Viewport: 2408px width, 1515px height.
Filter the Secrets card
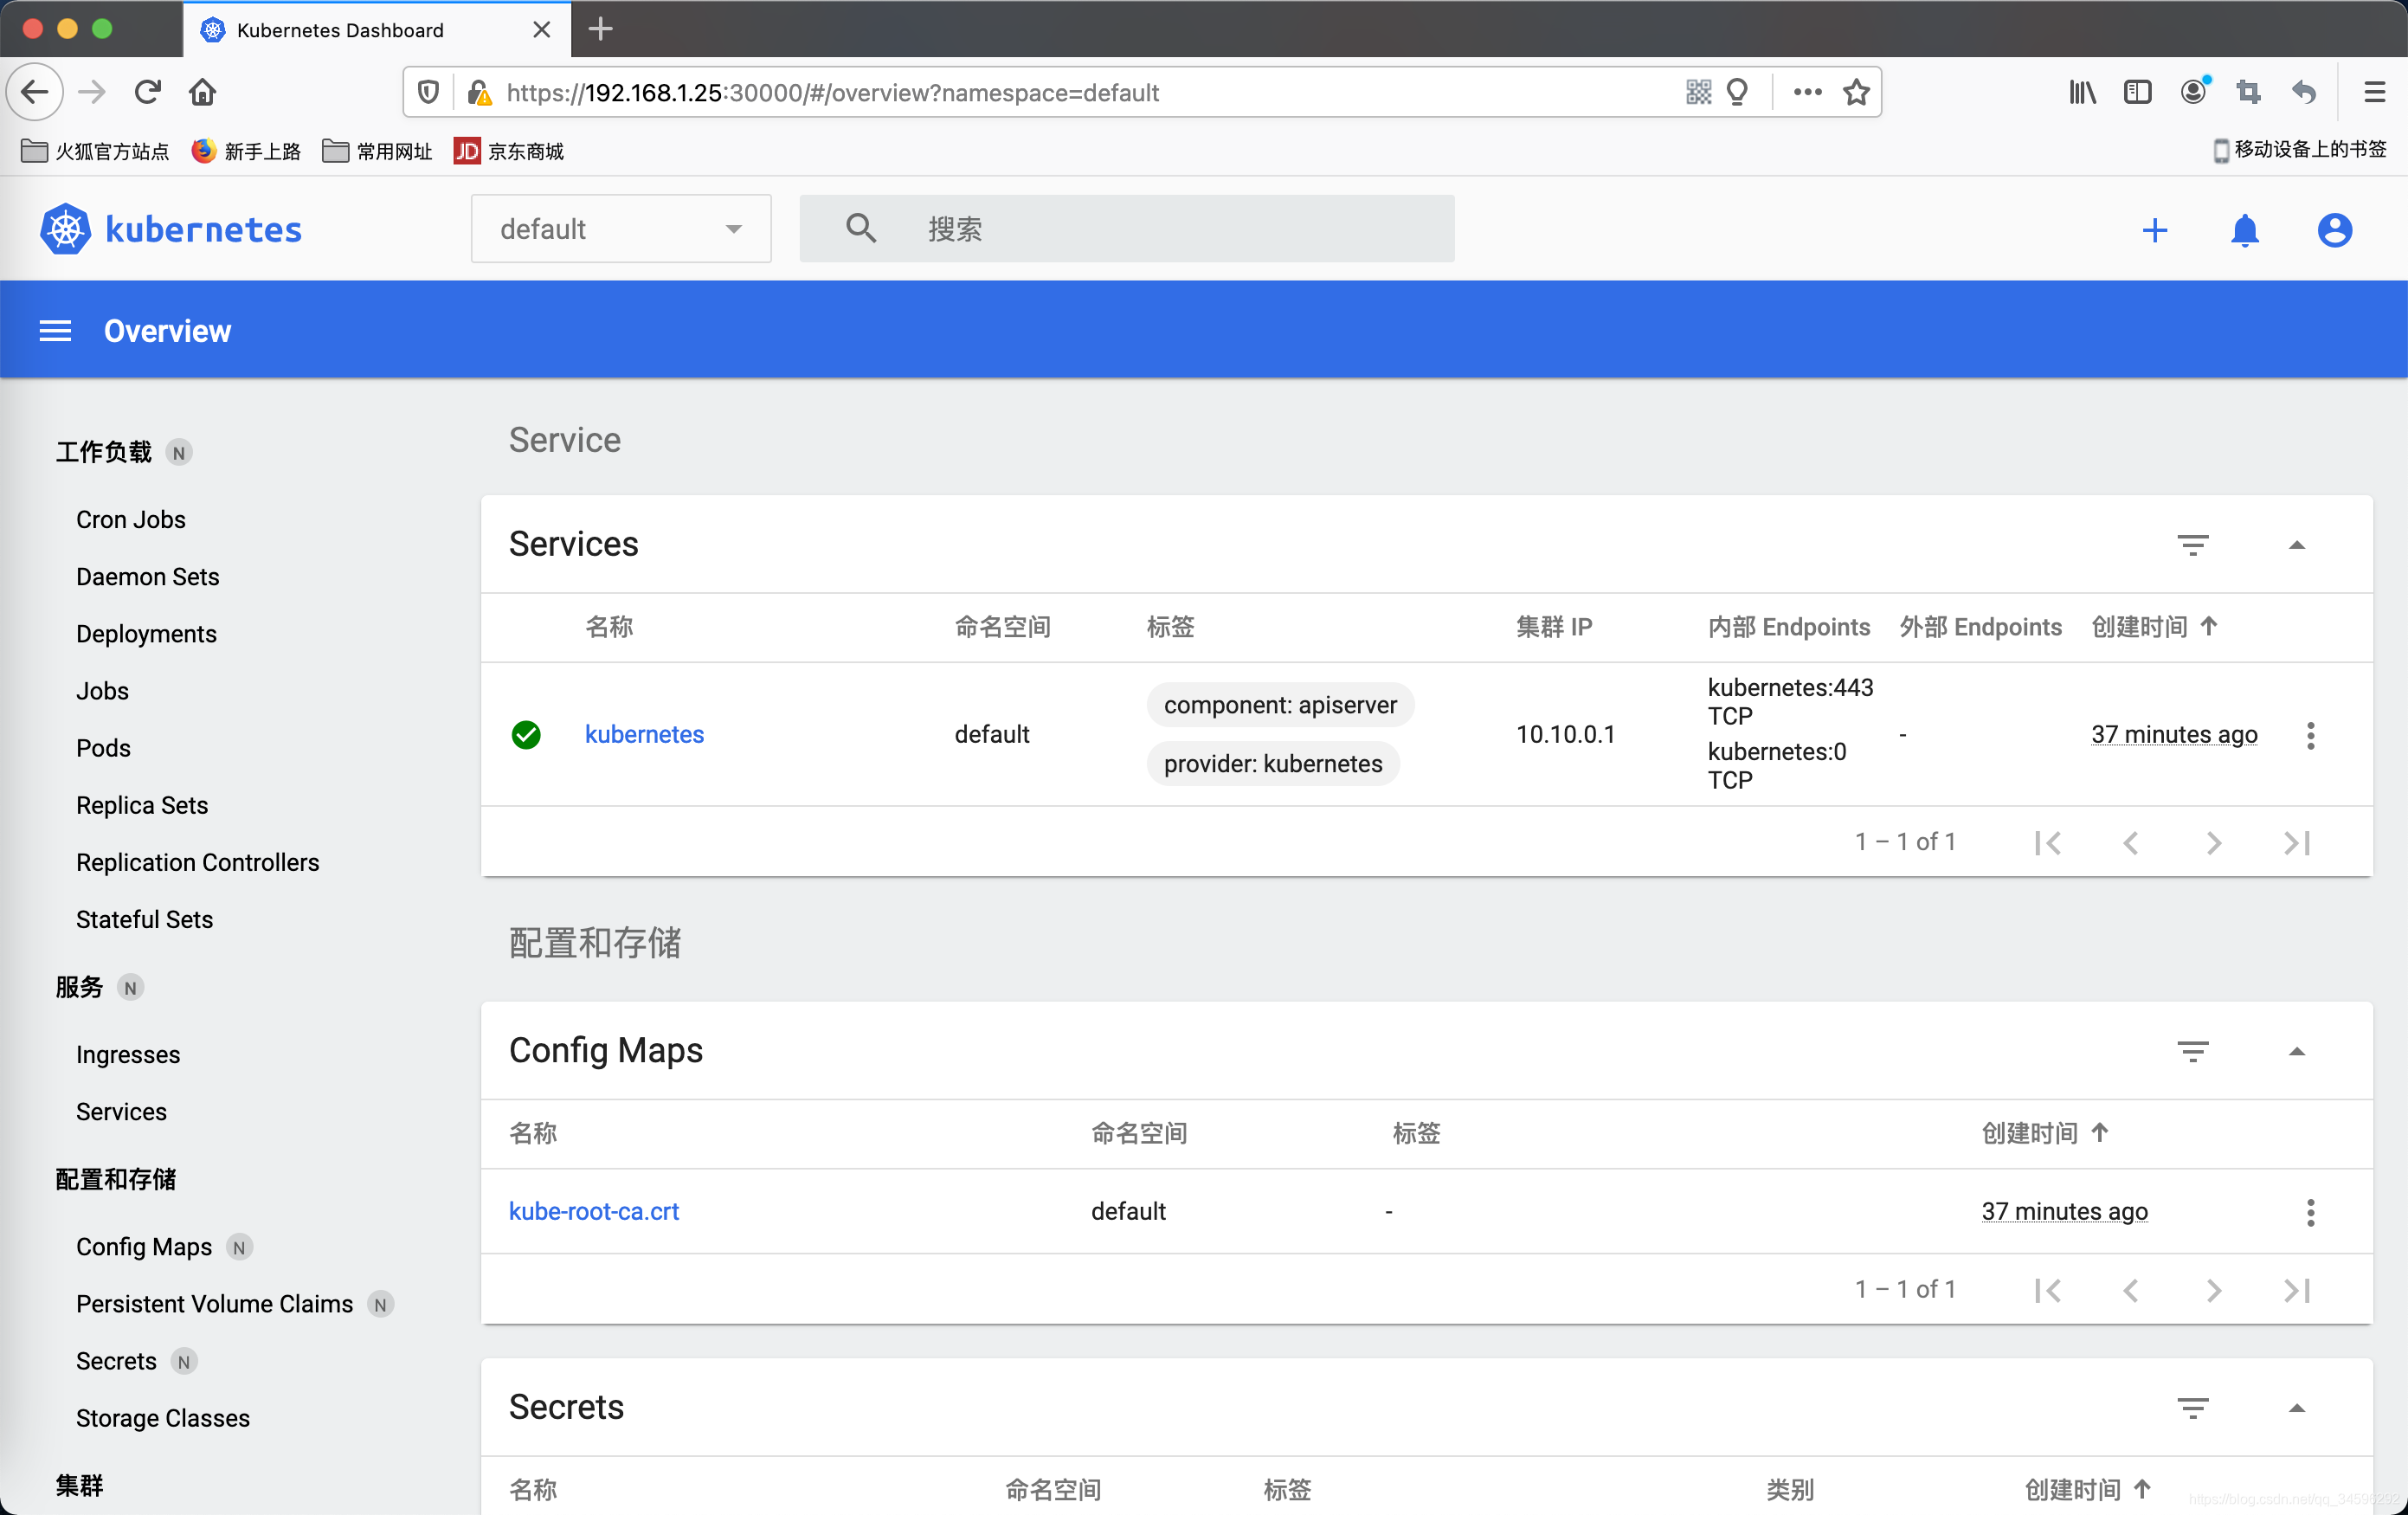pyautogui.click(x=2193, y=1408)
